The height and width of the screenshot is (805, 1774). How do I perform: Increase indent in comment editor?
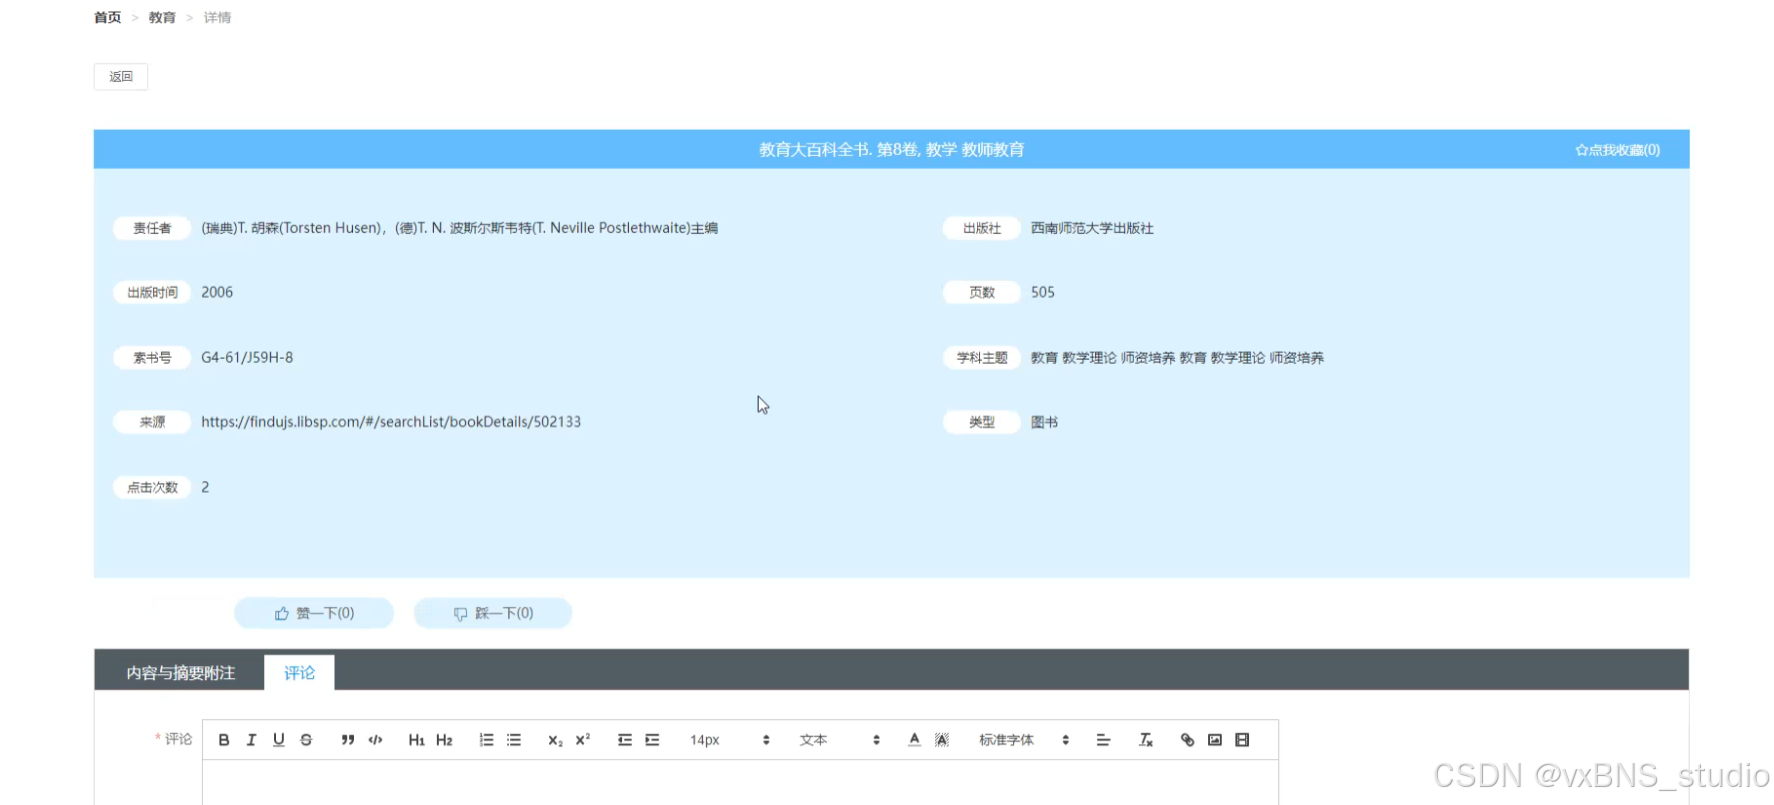(652, 740)
